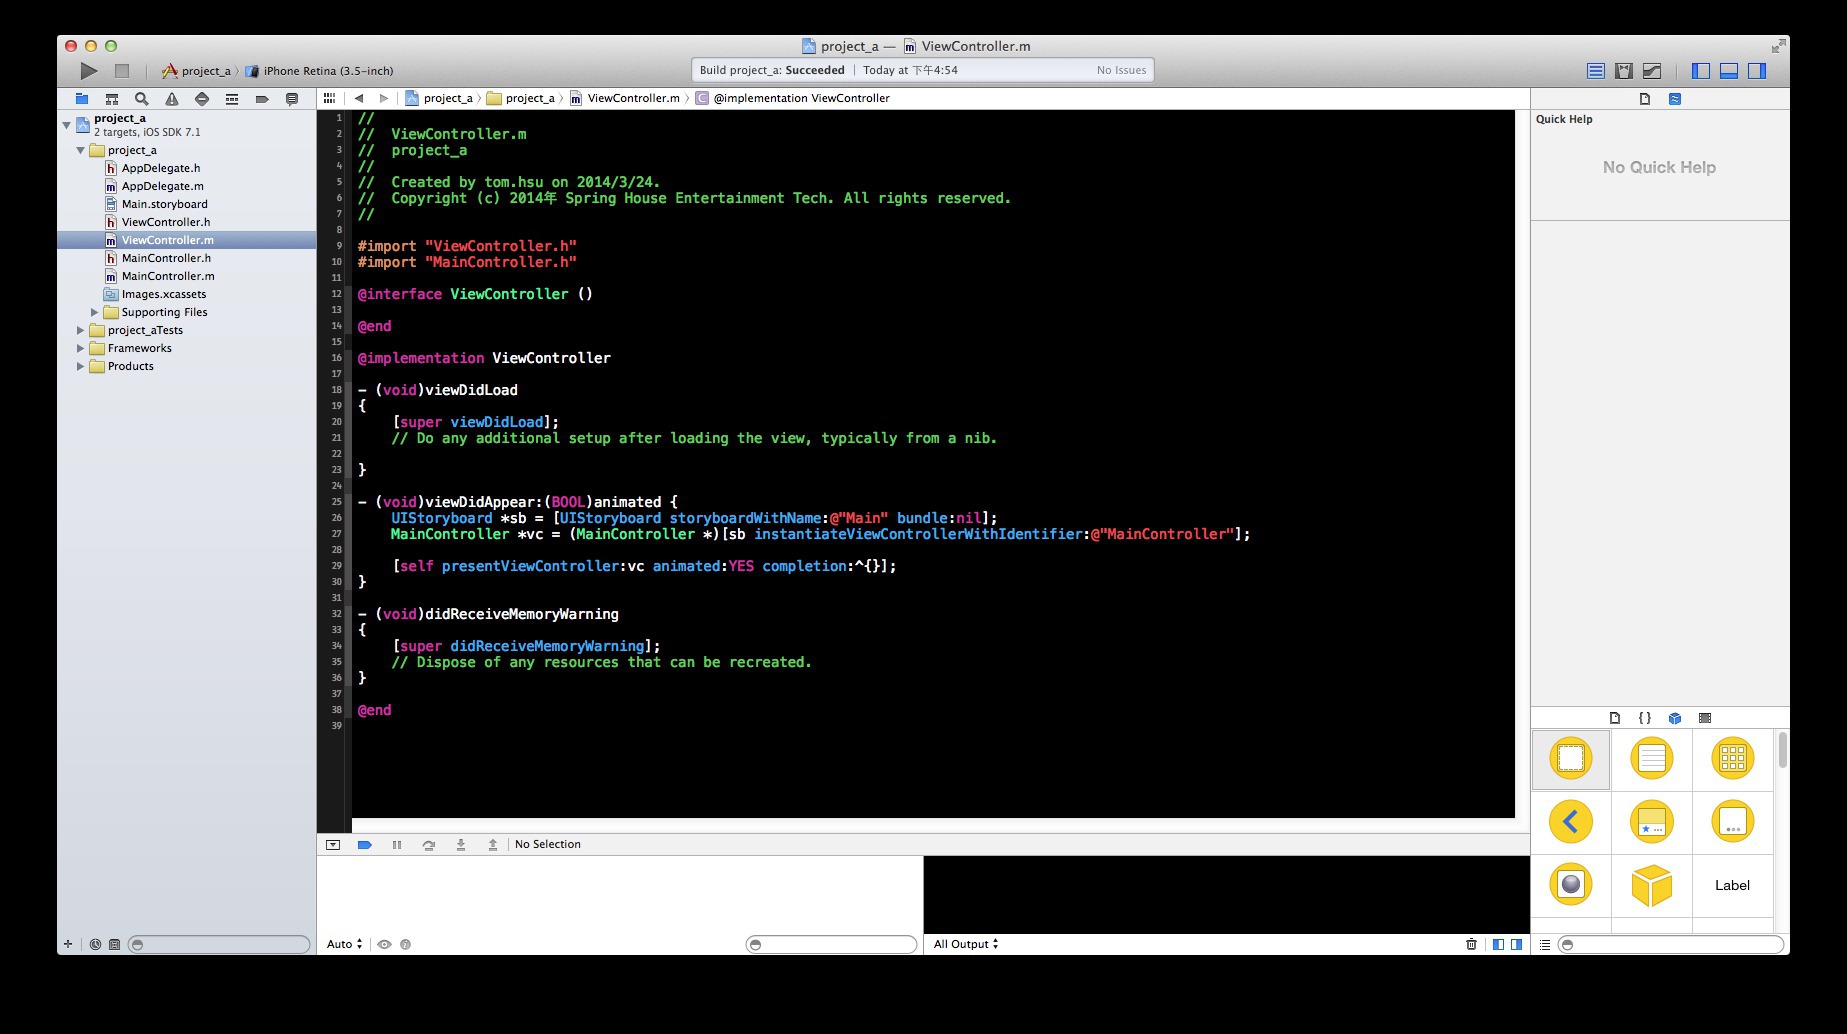The height and width of the screenshot is (1034, 1847).
Task: Toggle the navigator panel visibility
Action: [1701, 71]
